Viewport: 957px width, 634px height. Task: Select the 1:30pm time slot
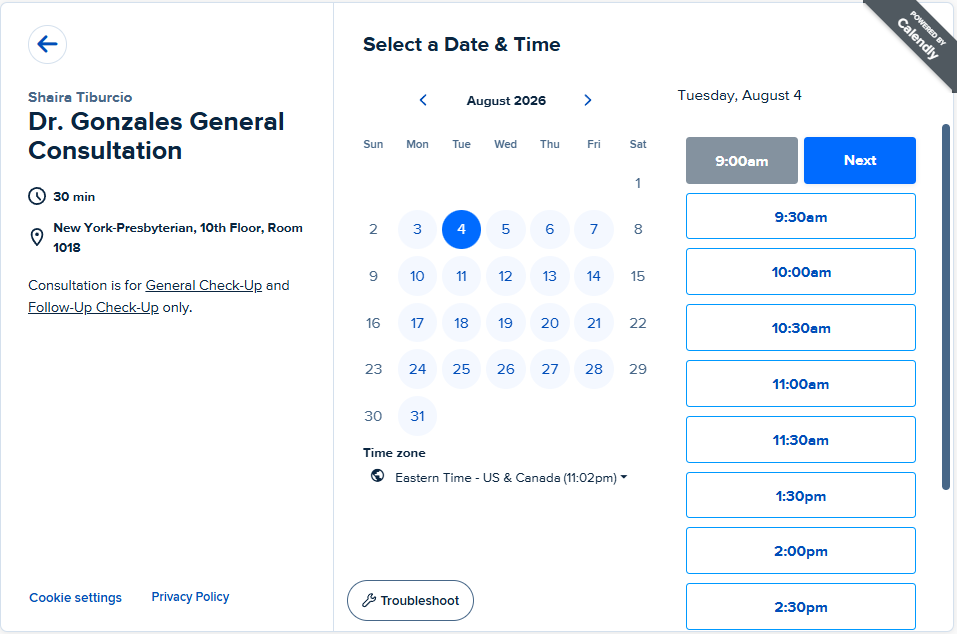click(x=801, y=495)
